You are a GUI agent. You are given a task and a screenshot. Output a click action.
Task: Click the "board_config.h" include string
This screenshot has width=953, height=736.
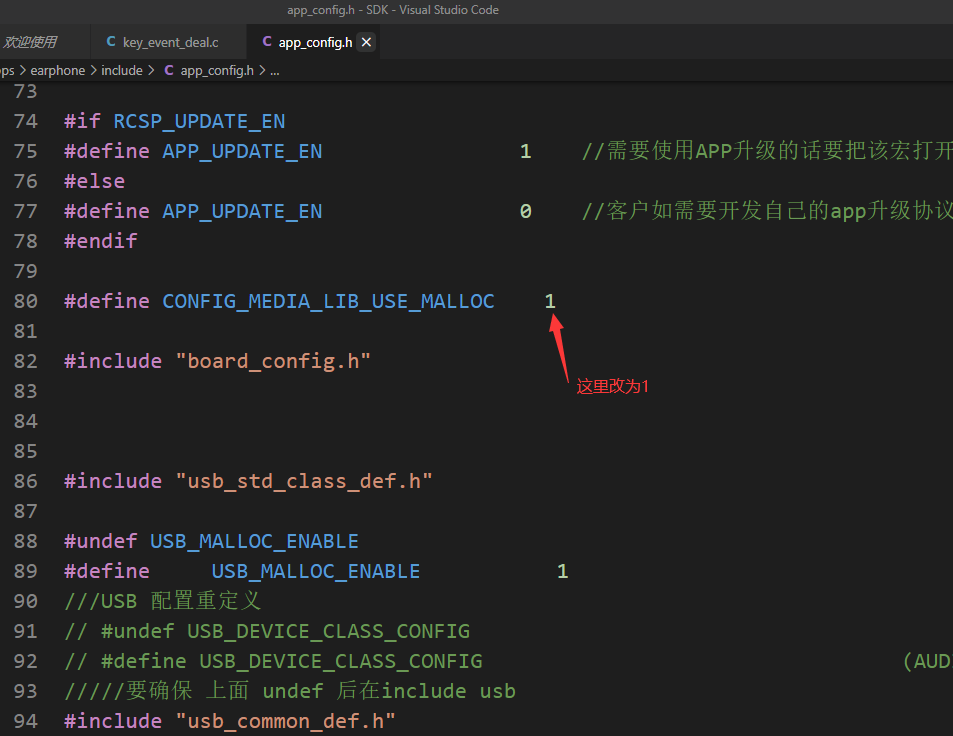click(x=273, y=362)
